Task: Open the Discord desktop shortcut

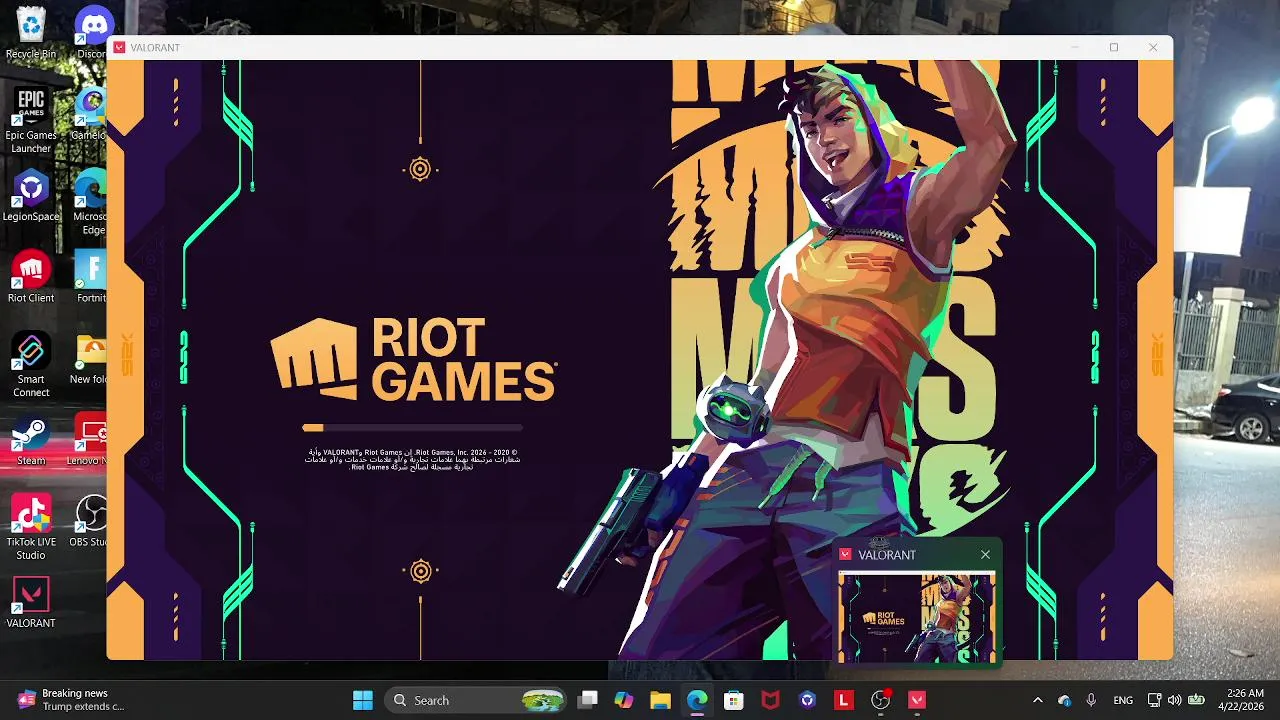Action: click(93, 32)
